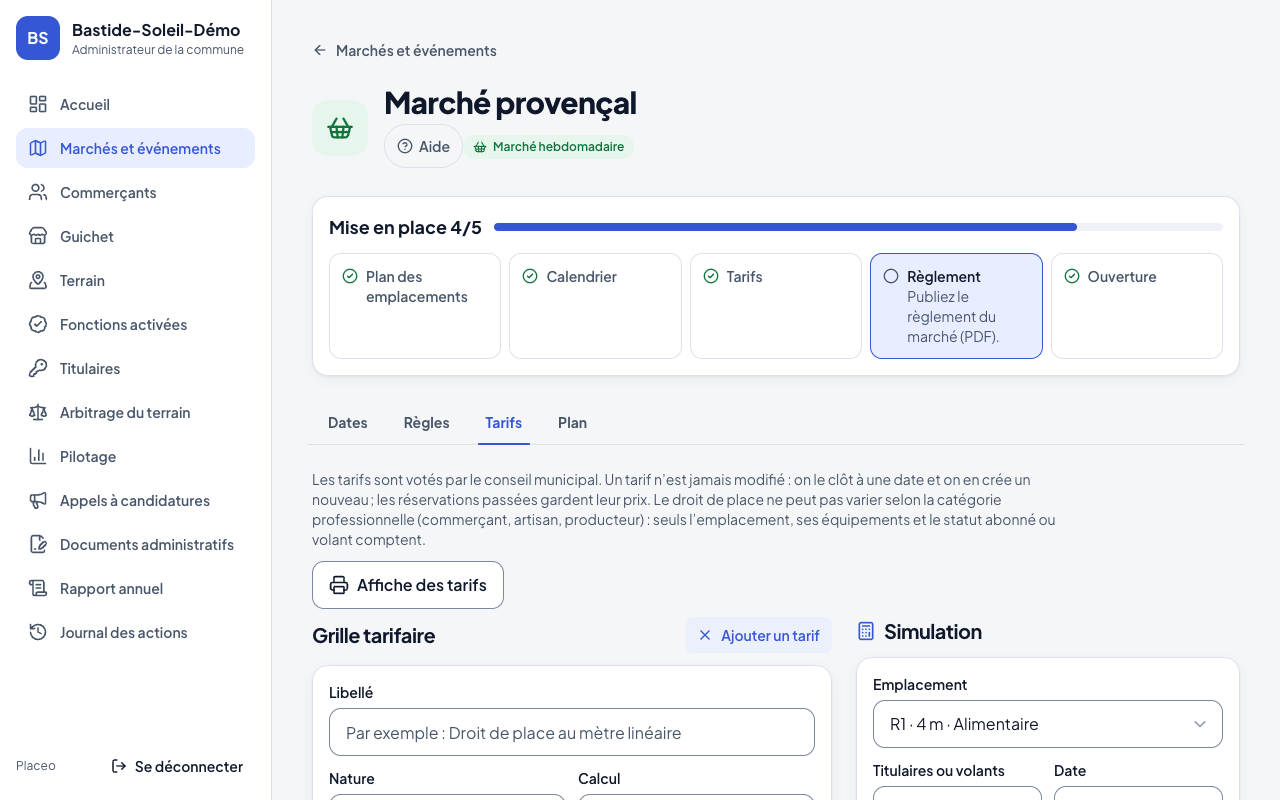Open the checked Plan des emplacements step

click(415, 306)
